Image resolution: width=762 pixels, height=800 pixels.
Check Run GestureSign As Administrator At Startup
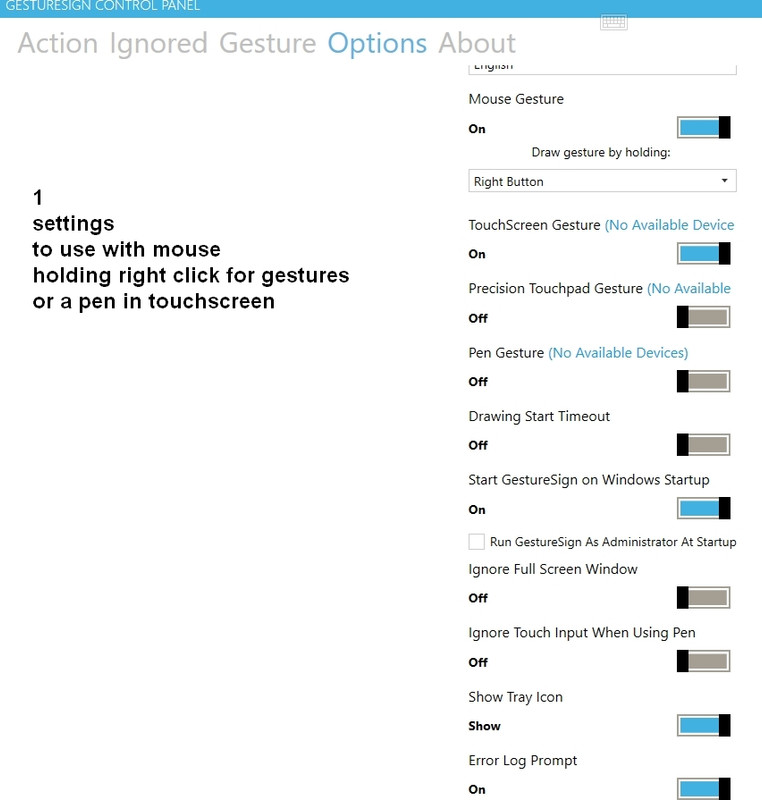click(476, 542)
